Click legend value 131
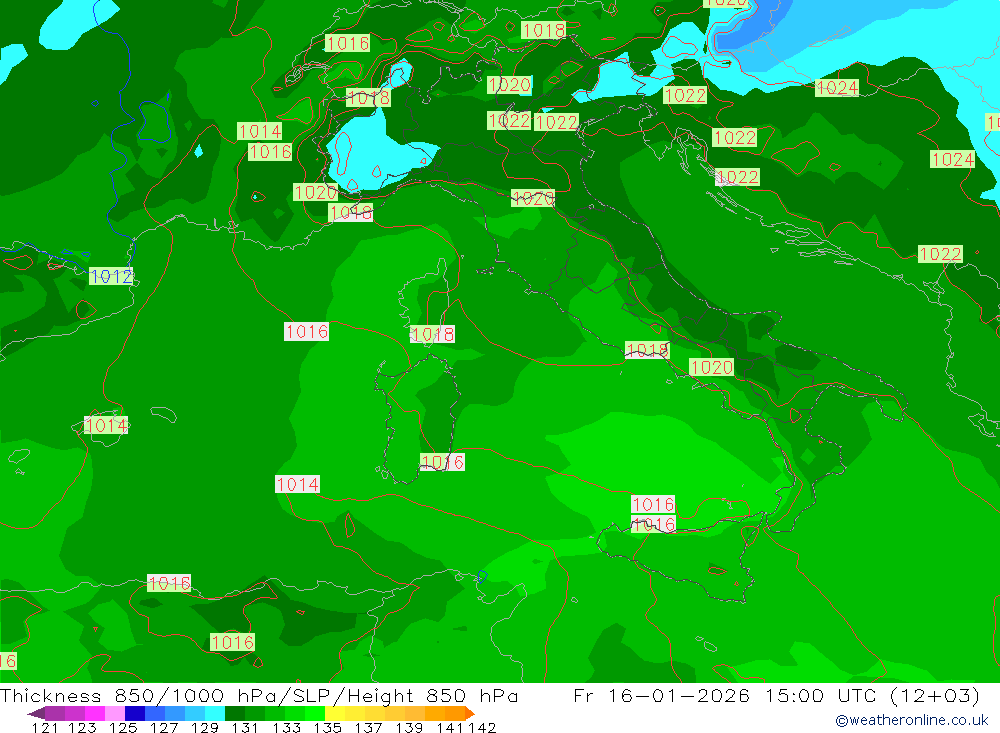Image resolution: width=1000 pixels, height=733 pixels. point(245,728)
